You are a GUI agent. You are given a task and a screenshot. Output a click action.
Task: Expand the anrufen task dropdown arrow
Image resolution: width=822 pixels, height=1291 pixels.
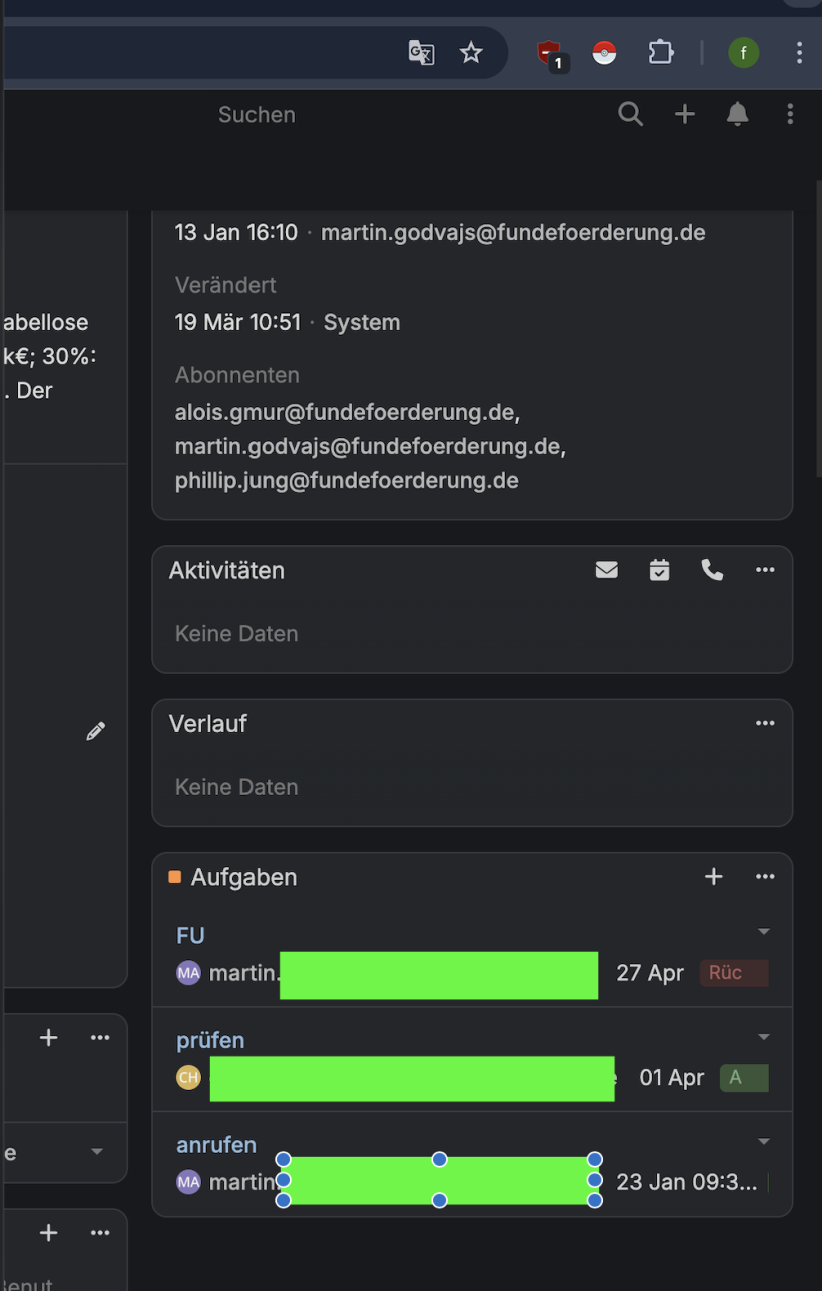764,1142
